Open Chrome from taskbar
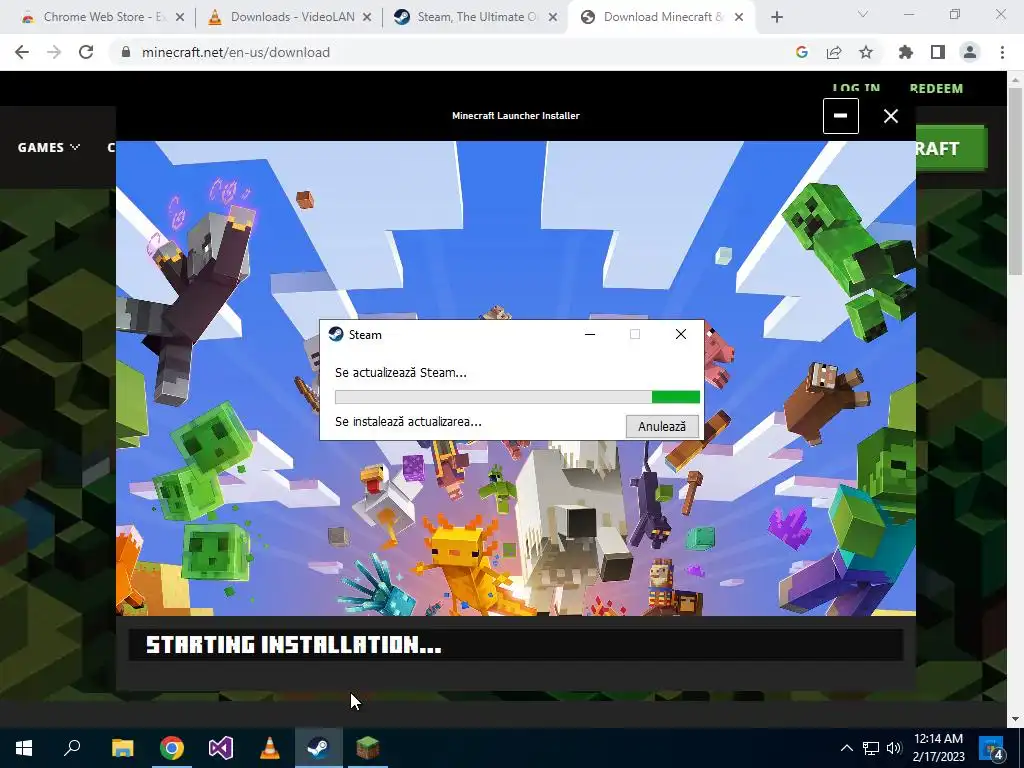The width and height of the screenshot is (1024, 768). coord(172,748)
